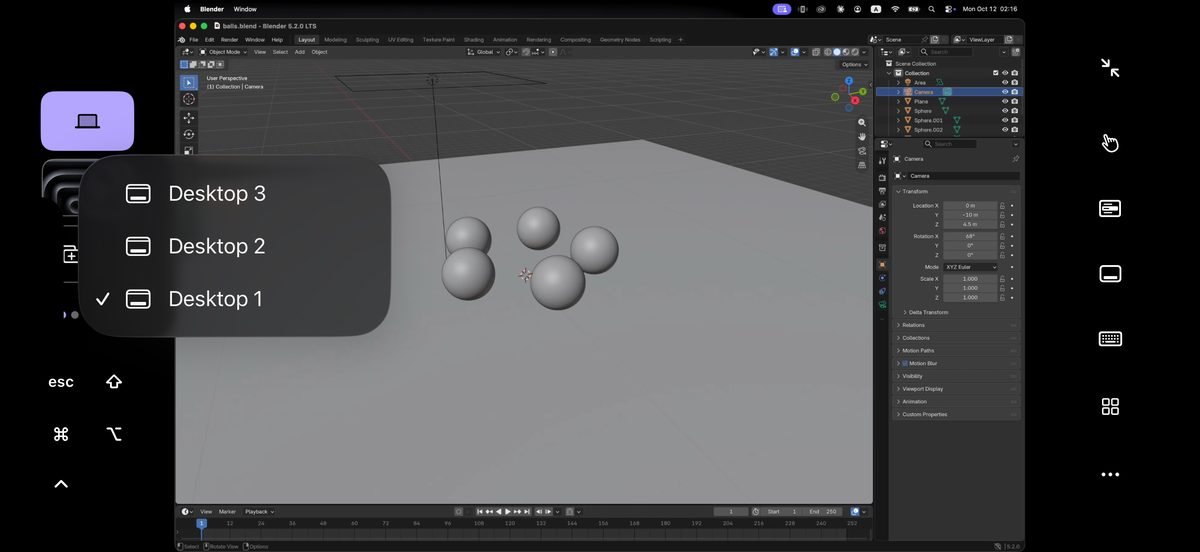The image size is (1200, 552).
Task: Hide Area light via its eye icon
Action: [x=1005, y=83]
